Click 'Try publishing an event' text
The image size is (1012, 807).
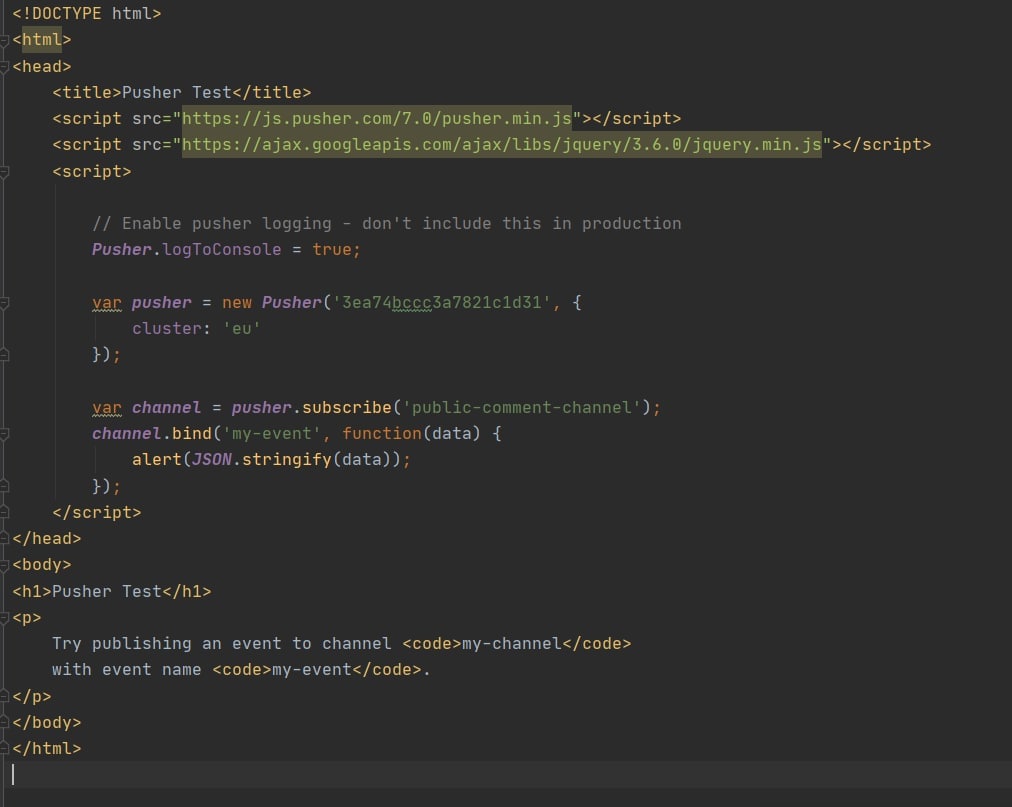point(167,644)
